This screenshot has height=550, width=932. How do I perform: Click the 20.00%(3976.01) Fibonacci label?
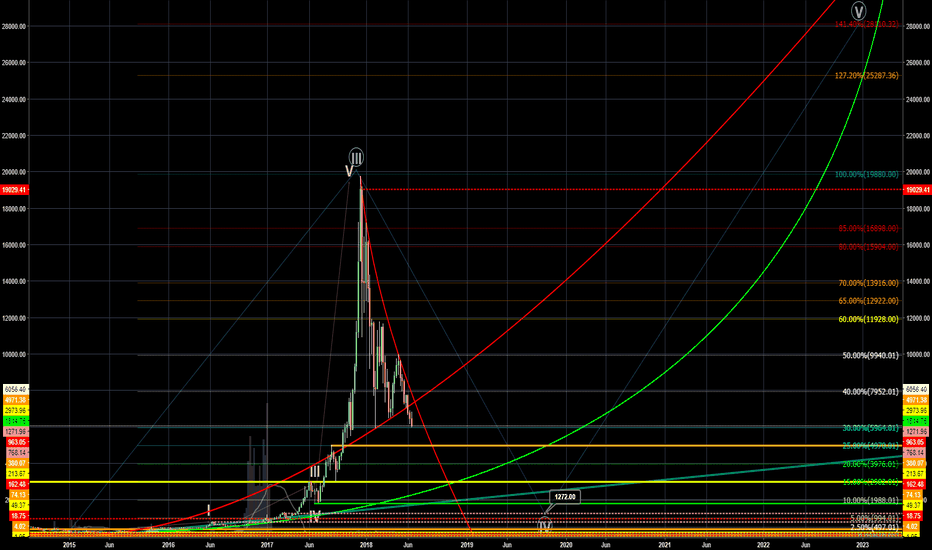pos(870,464)
